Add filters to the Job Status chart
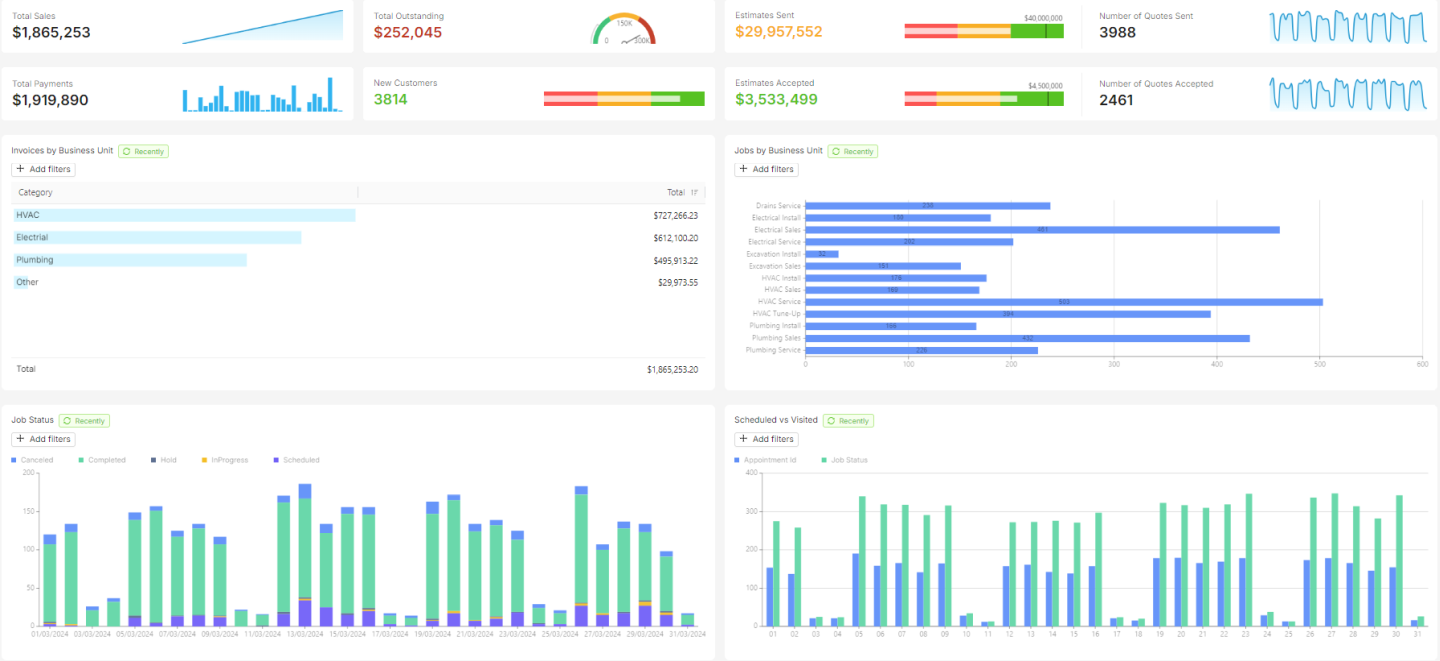The height and width of the screenshot is (661, 1440). coord(43,439)
